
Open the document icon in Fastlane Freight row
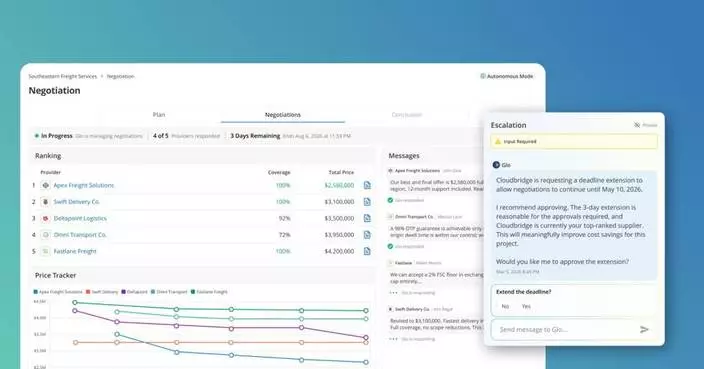tap(367, 251)
